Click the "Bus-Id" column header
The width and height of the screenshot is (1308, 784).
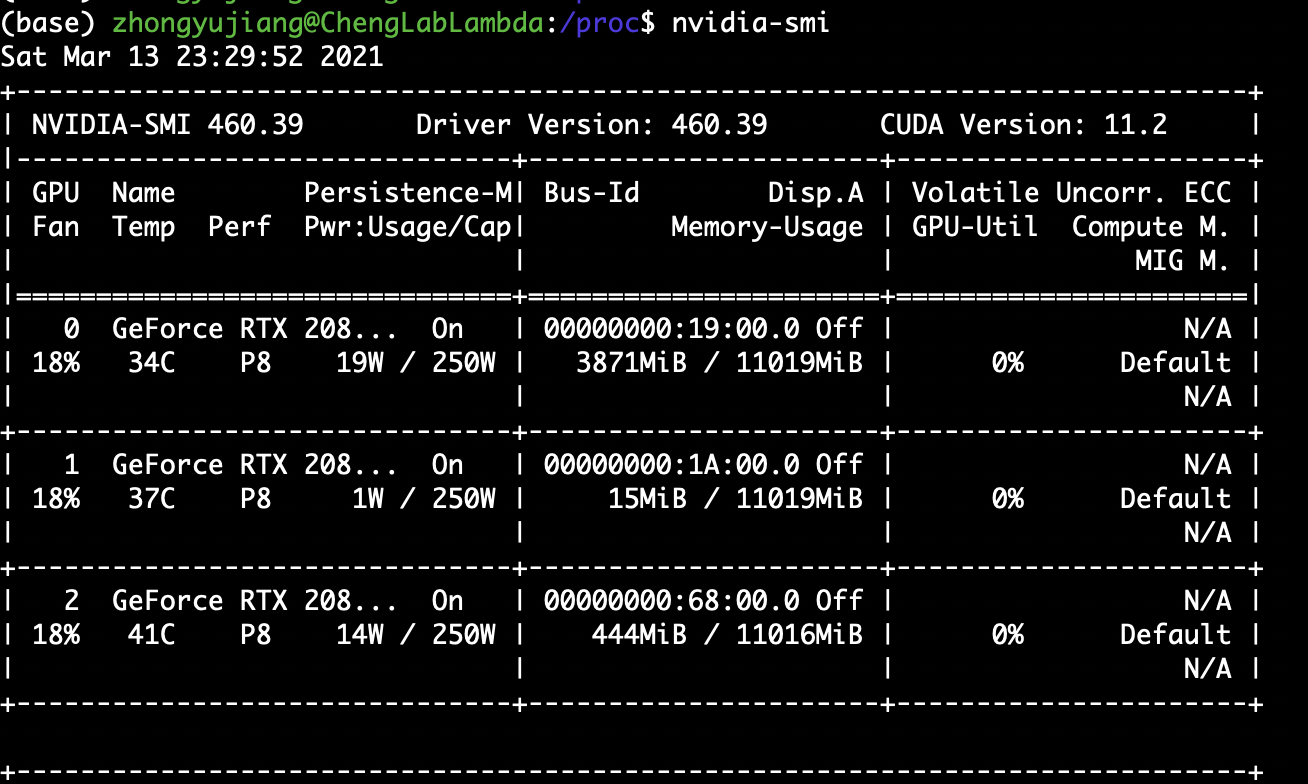click(x=592, y=192)
